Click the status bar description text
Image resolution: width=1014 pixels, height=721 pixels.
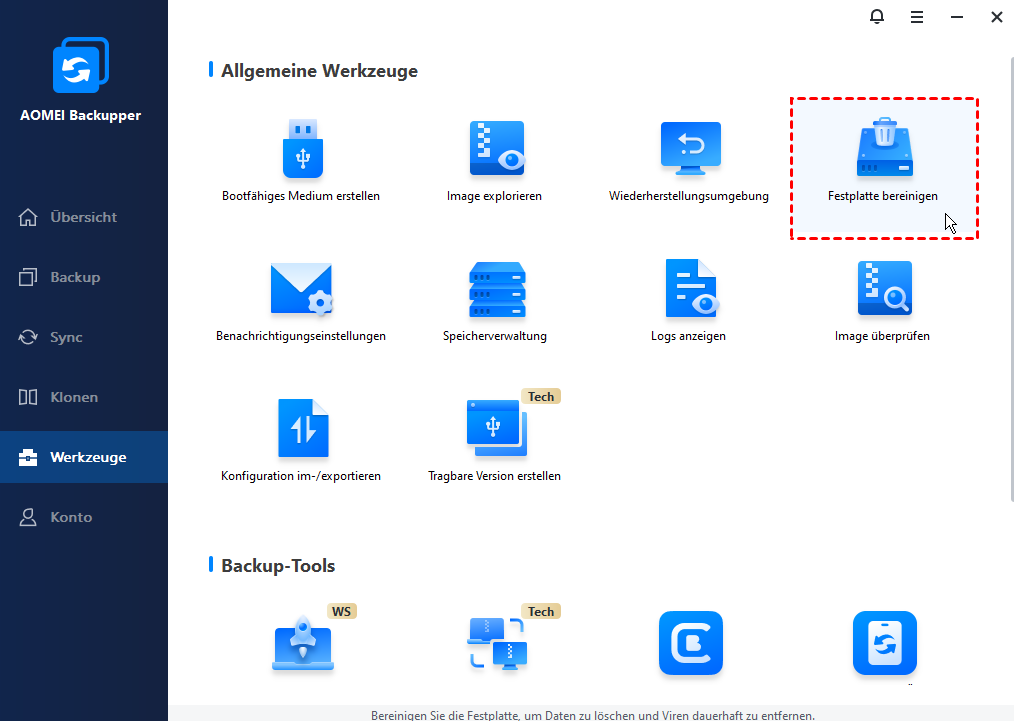(x=593, y=715)
